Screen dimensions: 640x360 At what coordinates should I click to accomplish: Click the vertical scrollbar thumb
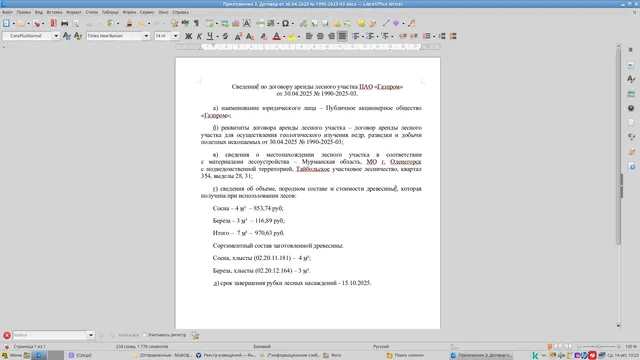[x=618, y=147]
